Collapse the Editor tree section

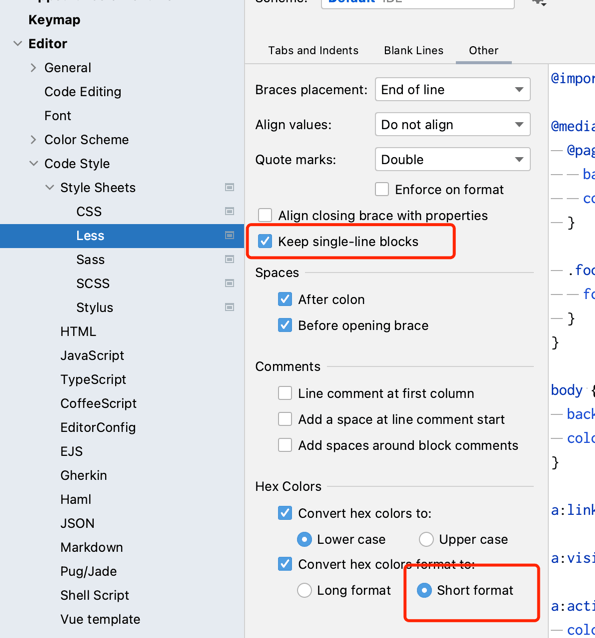[18, 44]
